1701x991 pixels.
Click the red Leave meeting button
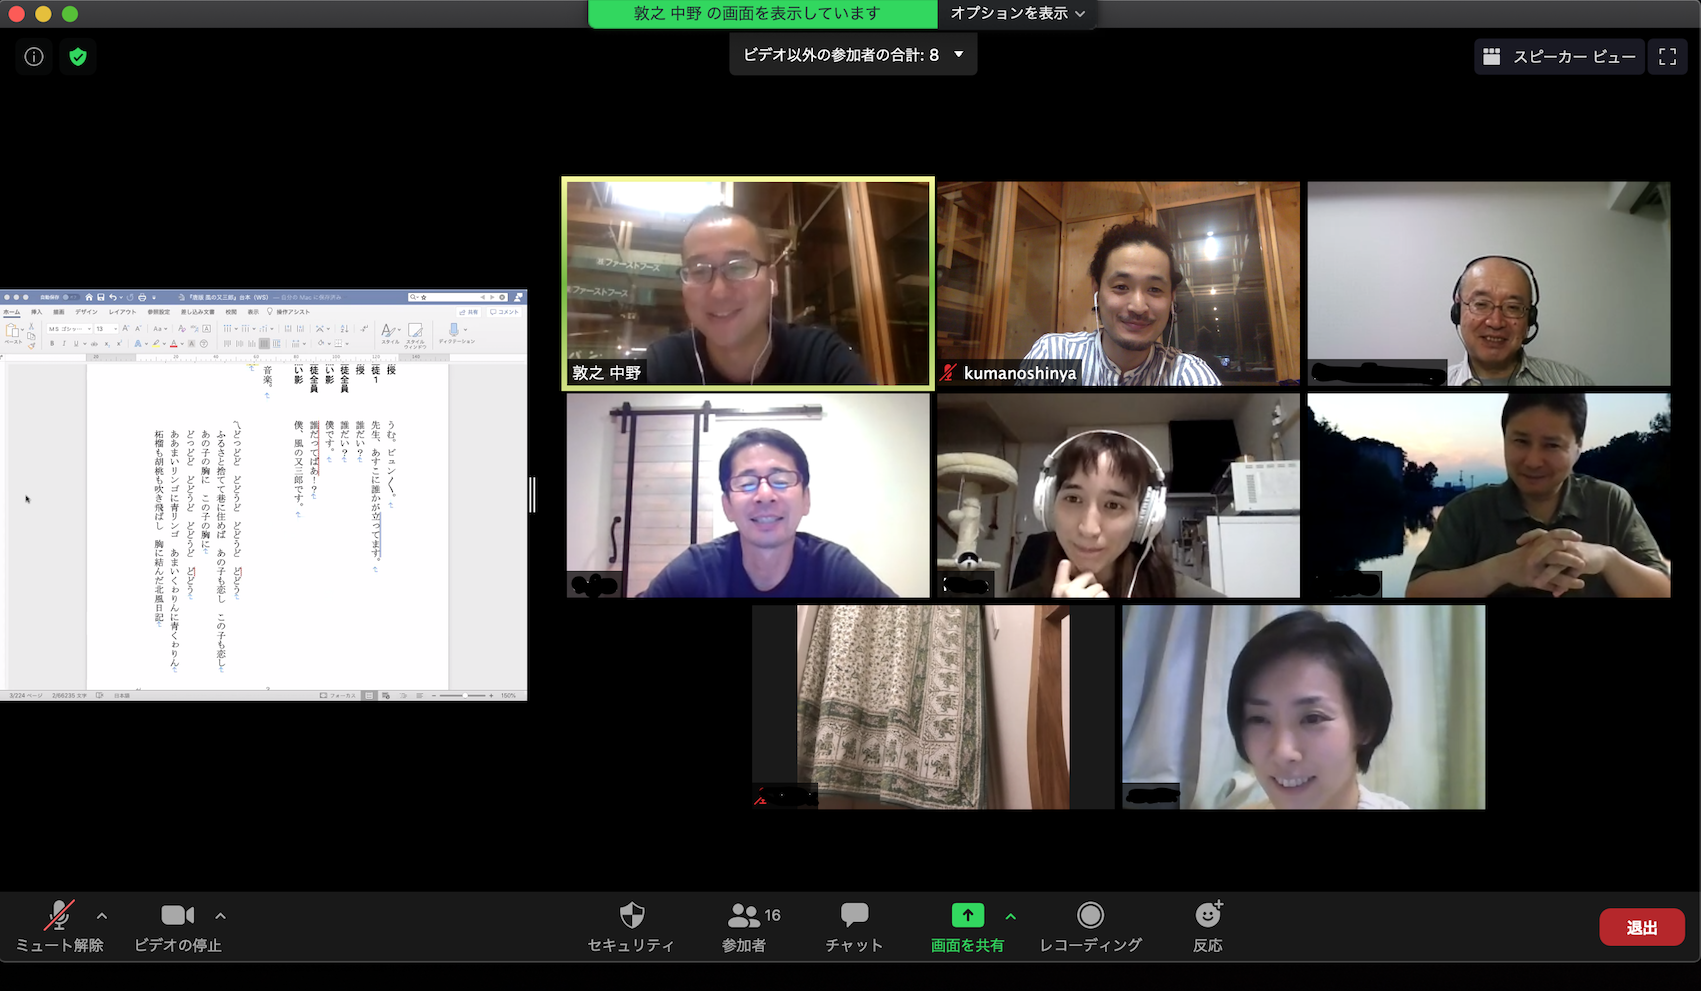pos(1641,927)
